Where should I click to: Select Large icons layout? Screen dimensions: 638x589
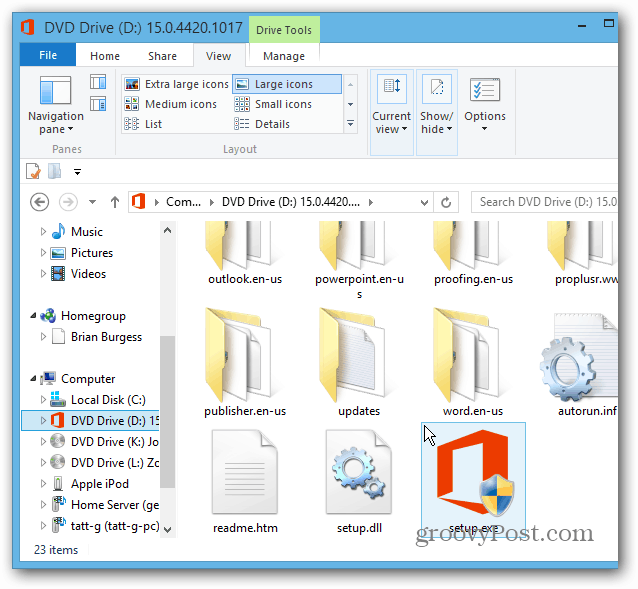287,84
